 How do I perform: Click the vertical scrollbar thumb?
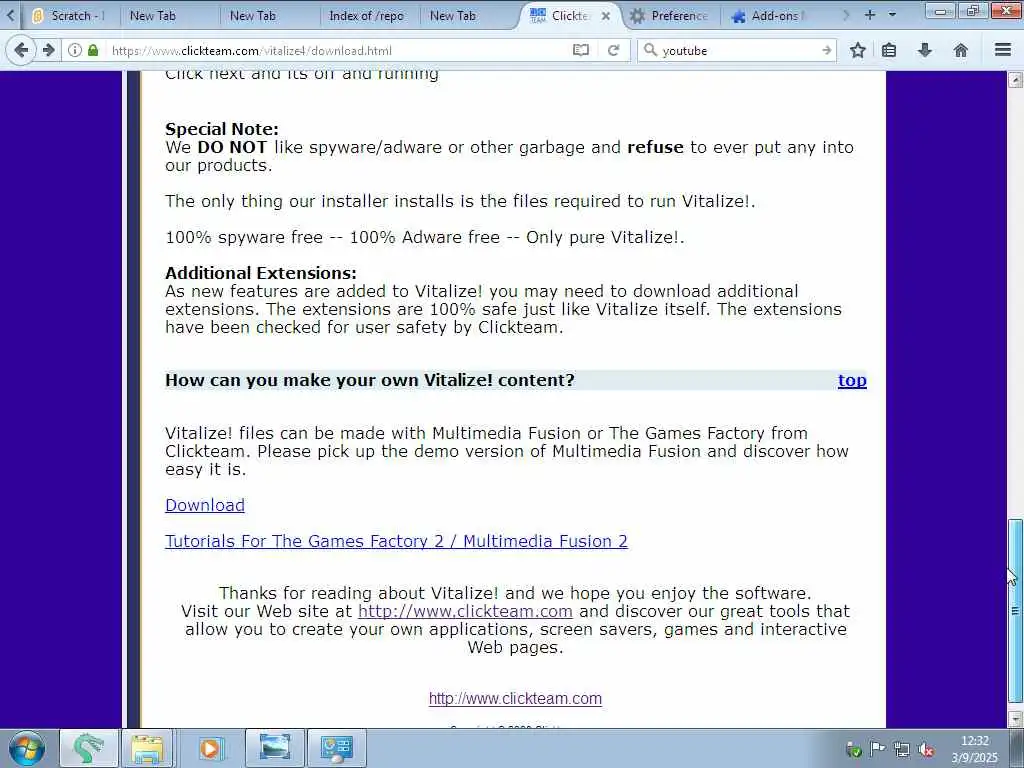coord(1015,611)
